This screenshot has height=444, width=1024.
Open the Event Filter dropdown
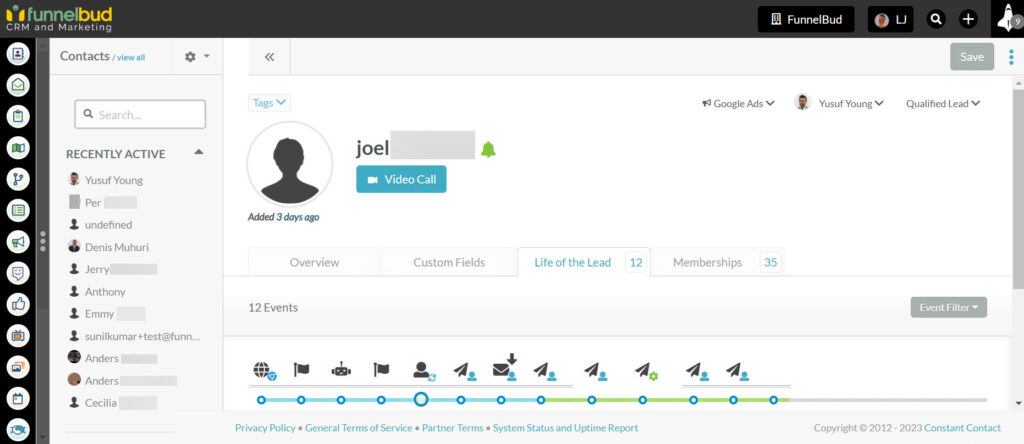[x=948, y=307]
